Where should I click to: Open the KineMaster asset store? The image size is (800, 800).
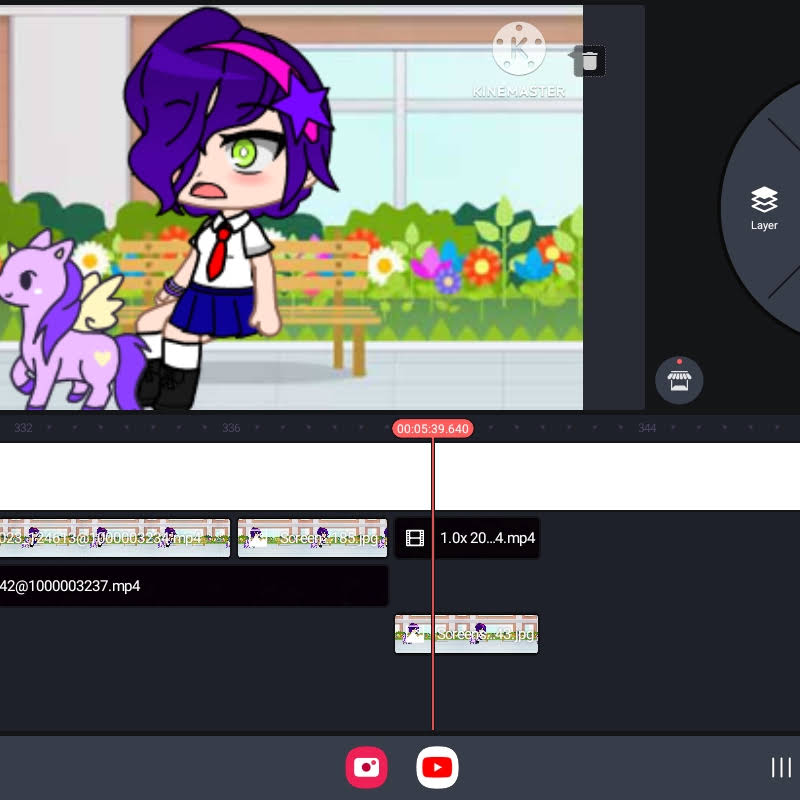coord(679,380)
